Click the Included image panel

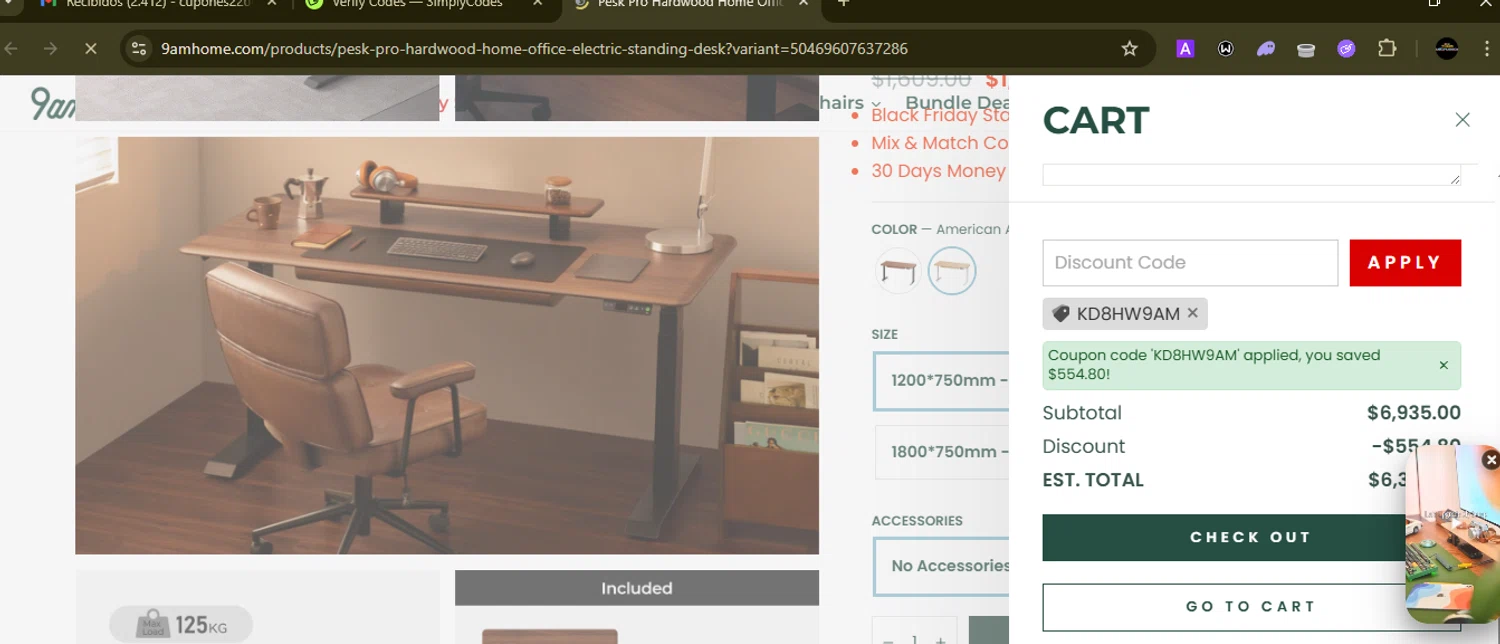[637, 607]
